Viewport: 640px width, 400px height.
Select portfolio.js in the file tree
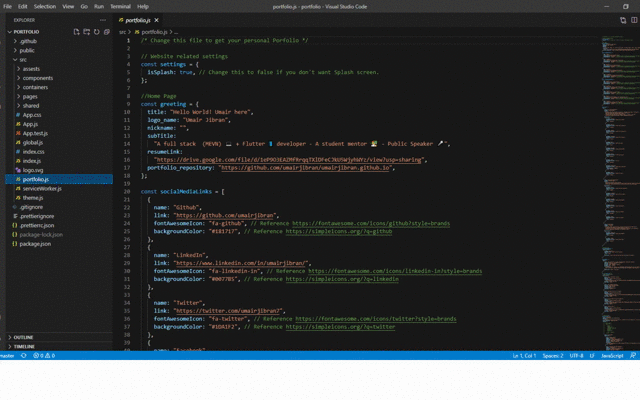coord(59,179)
